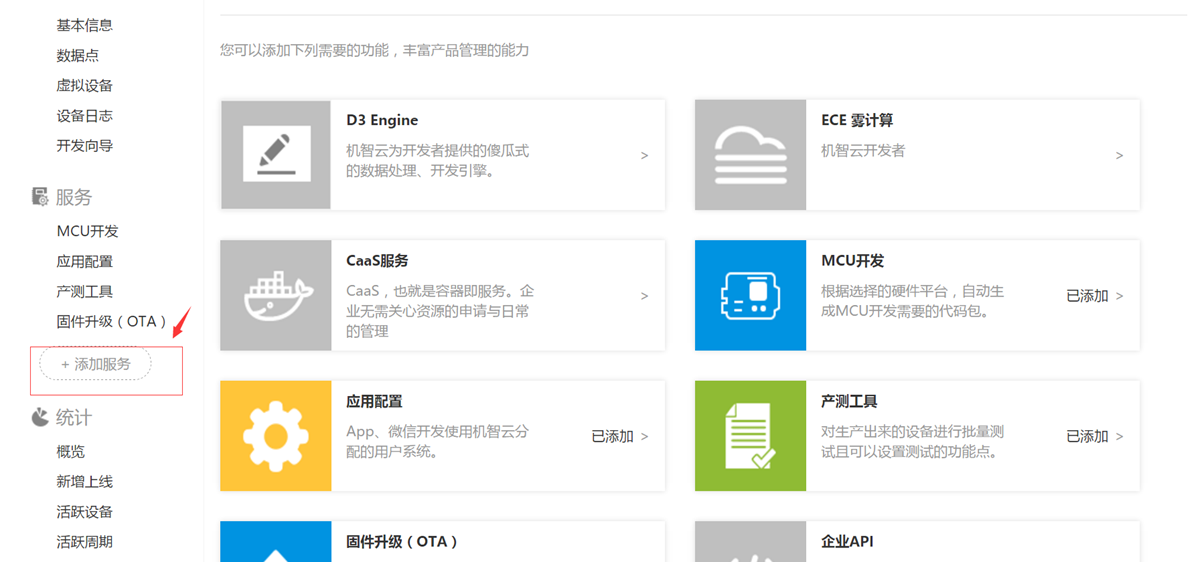Click the 企业API card title
The width and height of the screenshot is (1204, 562).
(847, 541)
